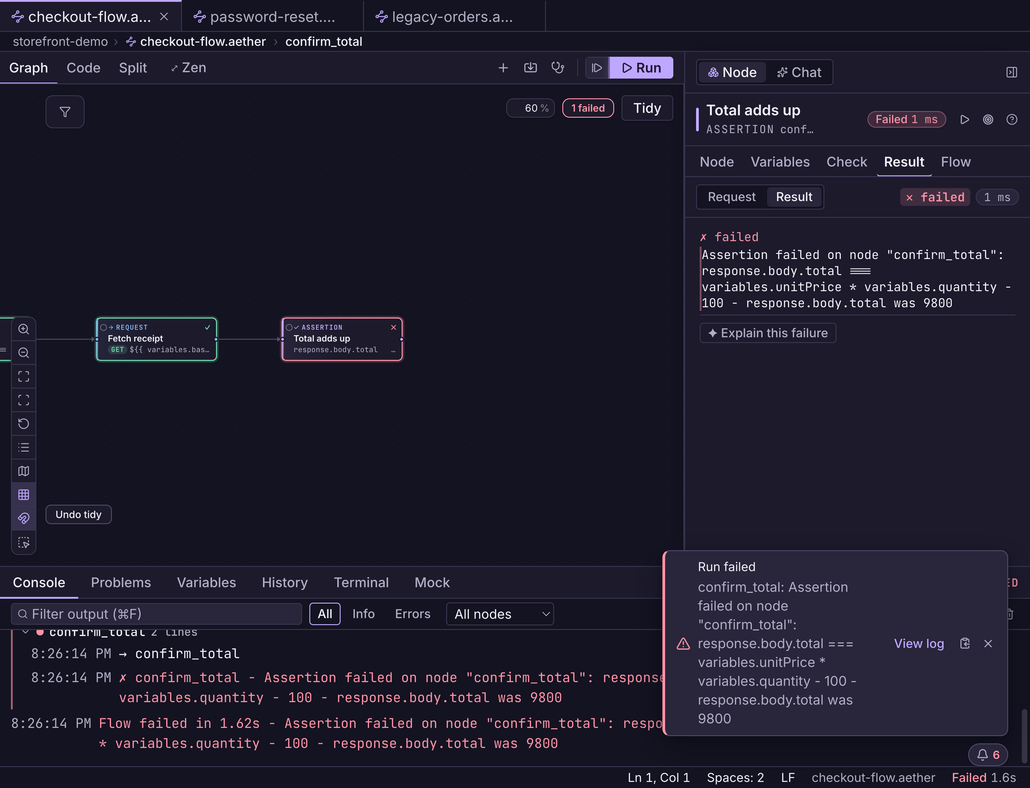Expand the ellipsis on the Total adds up node

click(393, 350)
